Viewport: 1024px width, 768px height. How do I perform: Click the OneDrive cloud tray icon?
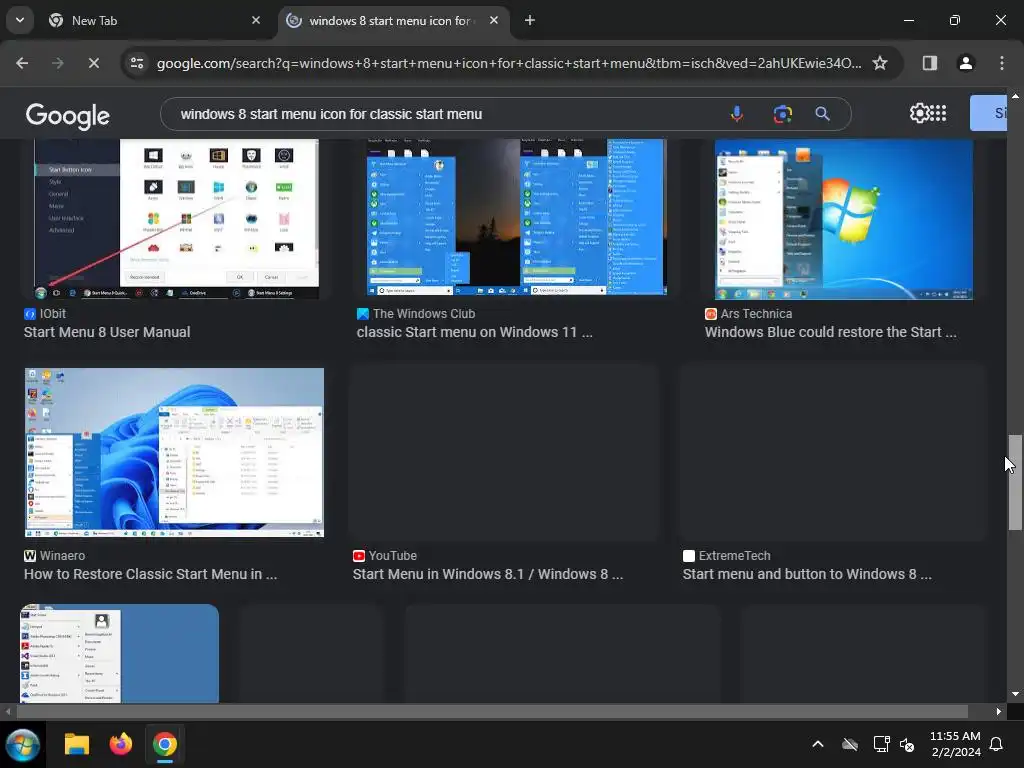click(850, 744)
